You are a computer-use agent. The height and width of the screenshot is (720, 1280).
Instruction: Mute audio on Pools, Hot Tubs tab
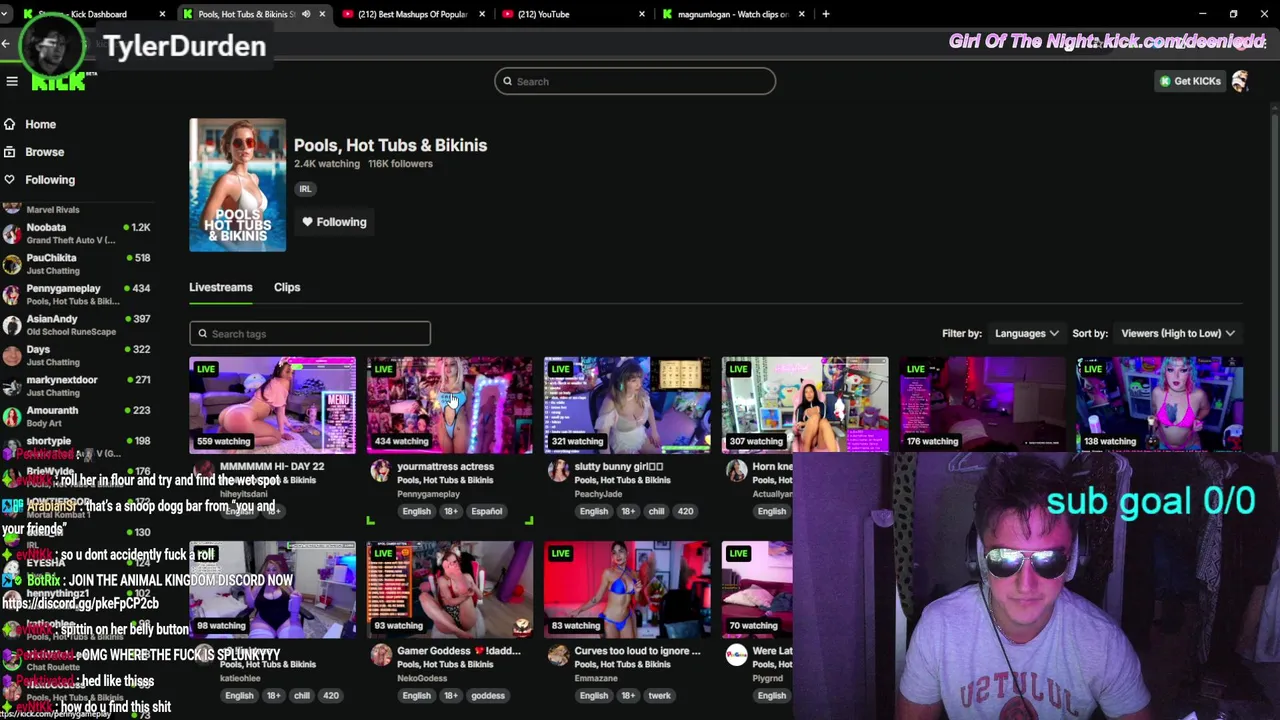306,14
